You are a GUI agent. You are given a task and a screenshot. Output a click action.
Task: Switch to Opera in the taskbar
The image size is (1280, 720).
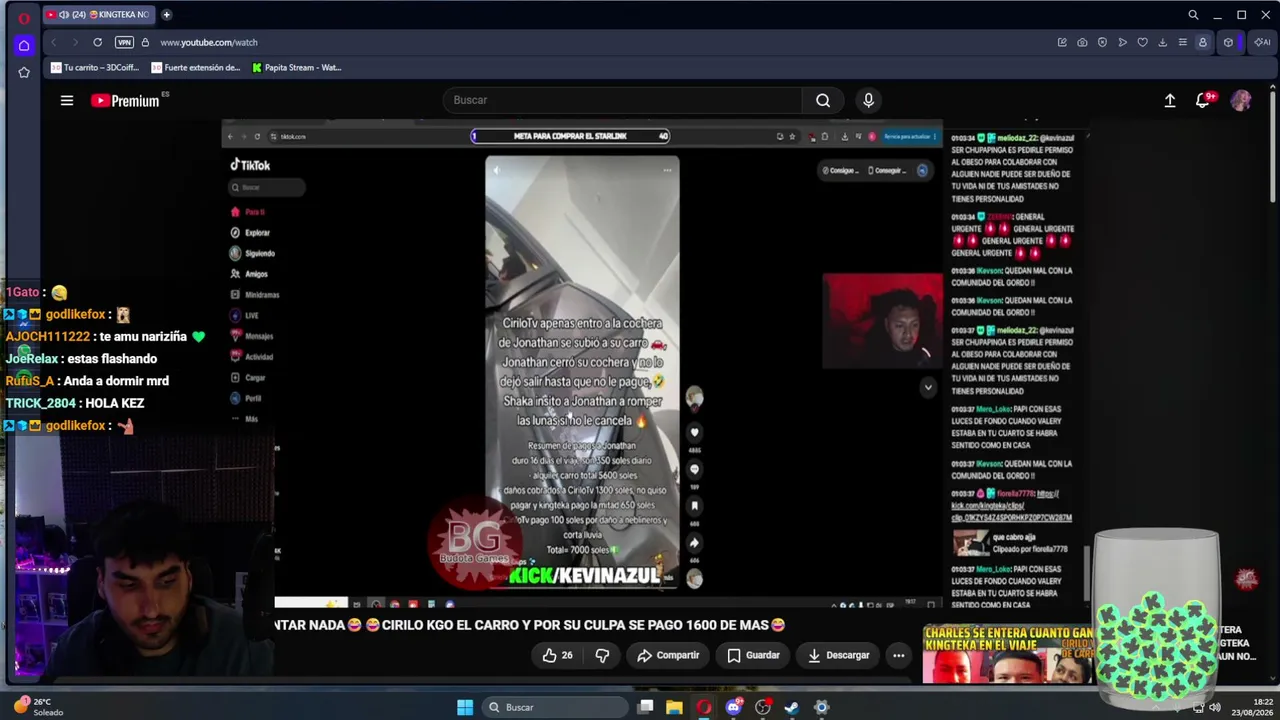tap(704, 708)
